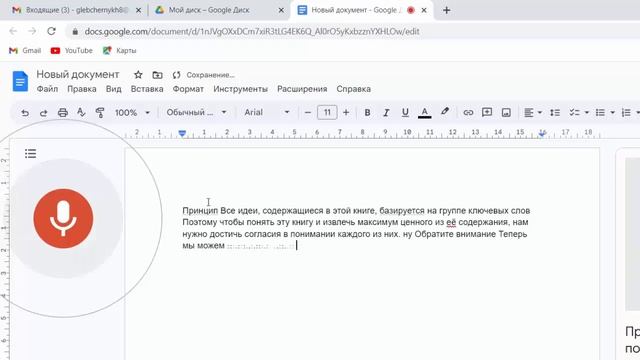Toggle Underline formatting
The image size is (640, 360).
[x=405, y=113]
